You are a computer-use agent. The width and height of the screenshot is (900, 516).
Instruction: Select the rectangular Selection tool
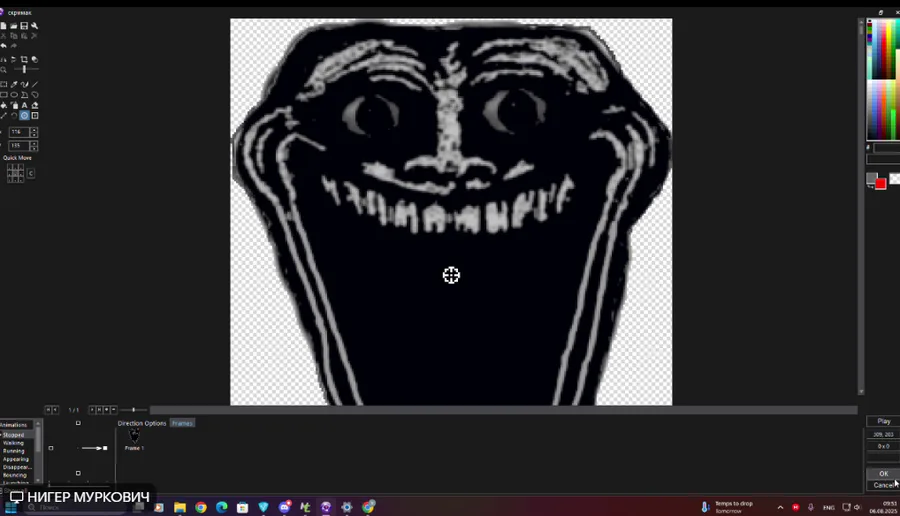click(3, 84)
